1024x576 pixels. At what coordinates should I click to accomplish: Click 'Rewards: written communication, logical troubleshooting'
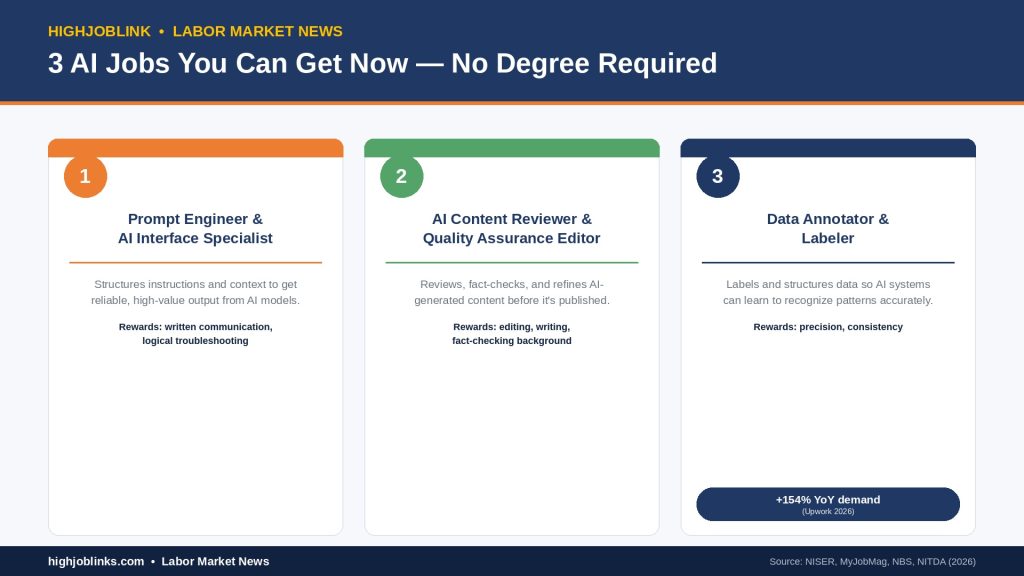pyautogui.click(x=195, y=334)
